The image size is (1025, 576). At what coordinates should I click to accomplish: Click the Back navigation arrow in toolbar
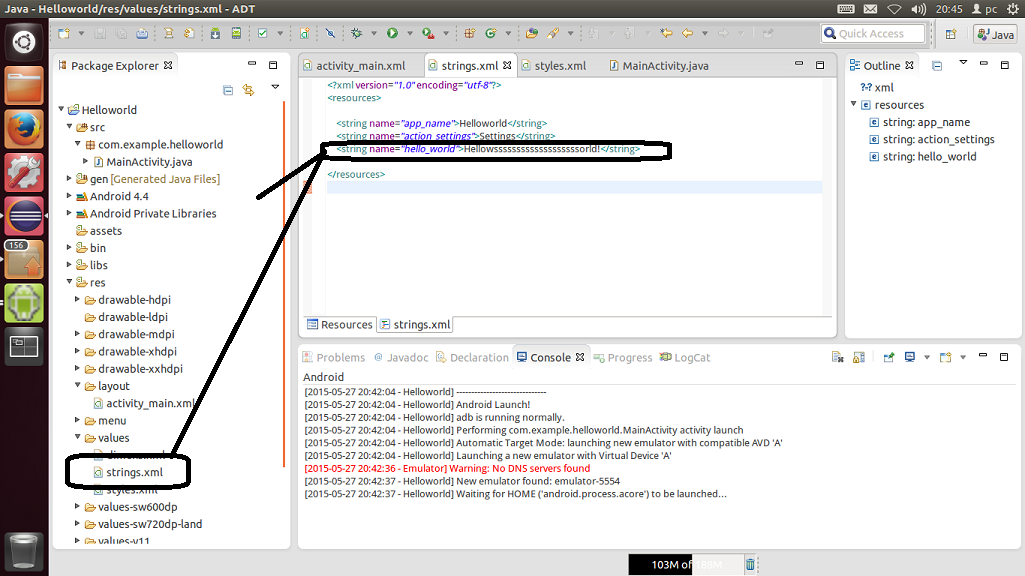point(687,33)
